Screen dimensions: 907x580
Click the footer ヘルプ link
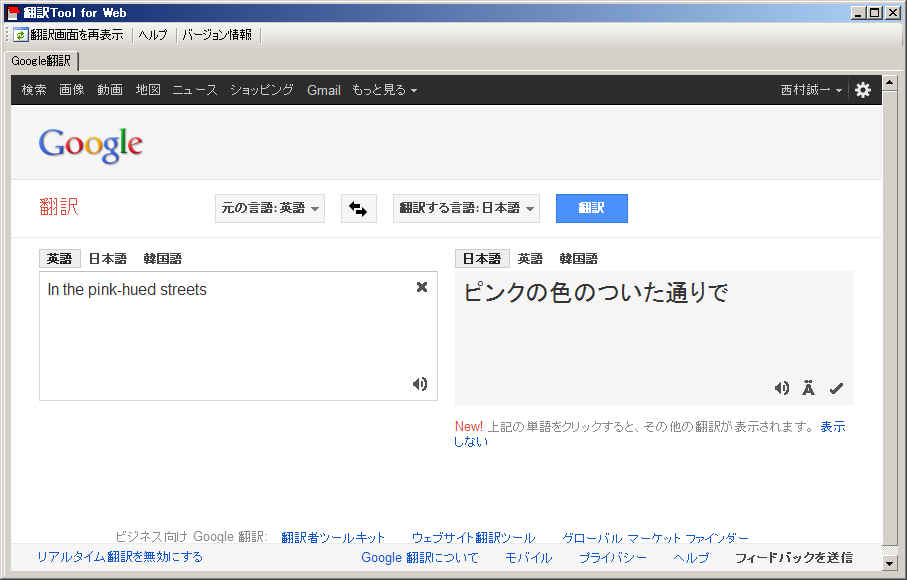pos(691,557)
